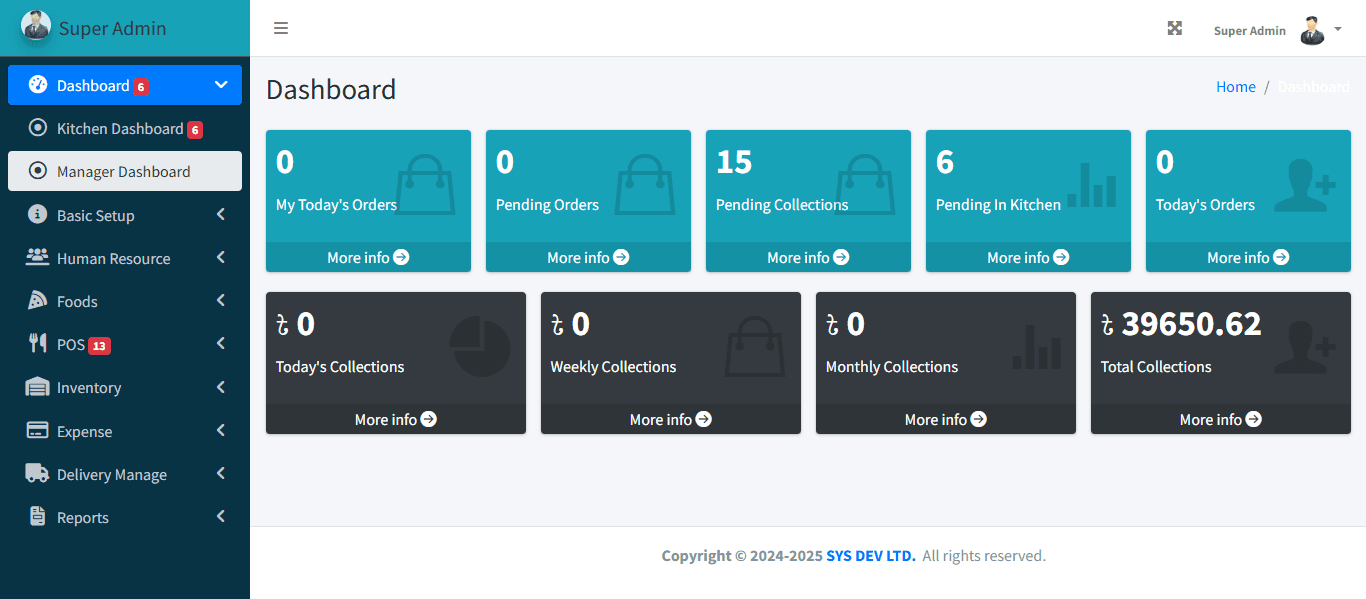This screenshot has width=1366, height=599.
Task: Click the Reports document icon
Action: pyautogui.click(x=38, y=517)
